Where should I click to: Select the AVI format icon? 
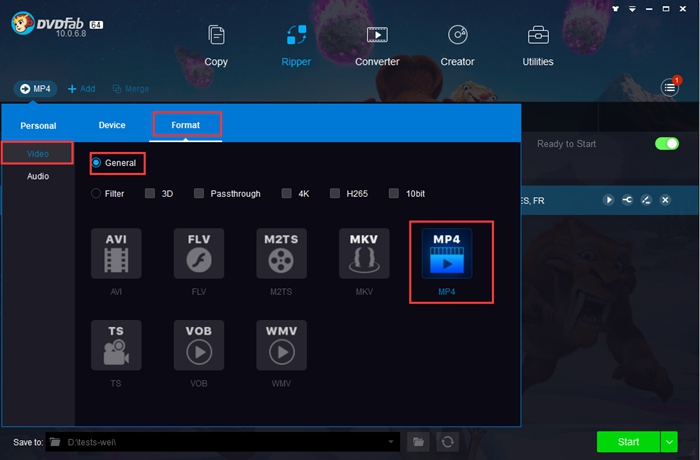116,253
